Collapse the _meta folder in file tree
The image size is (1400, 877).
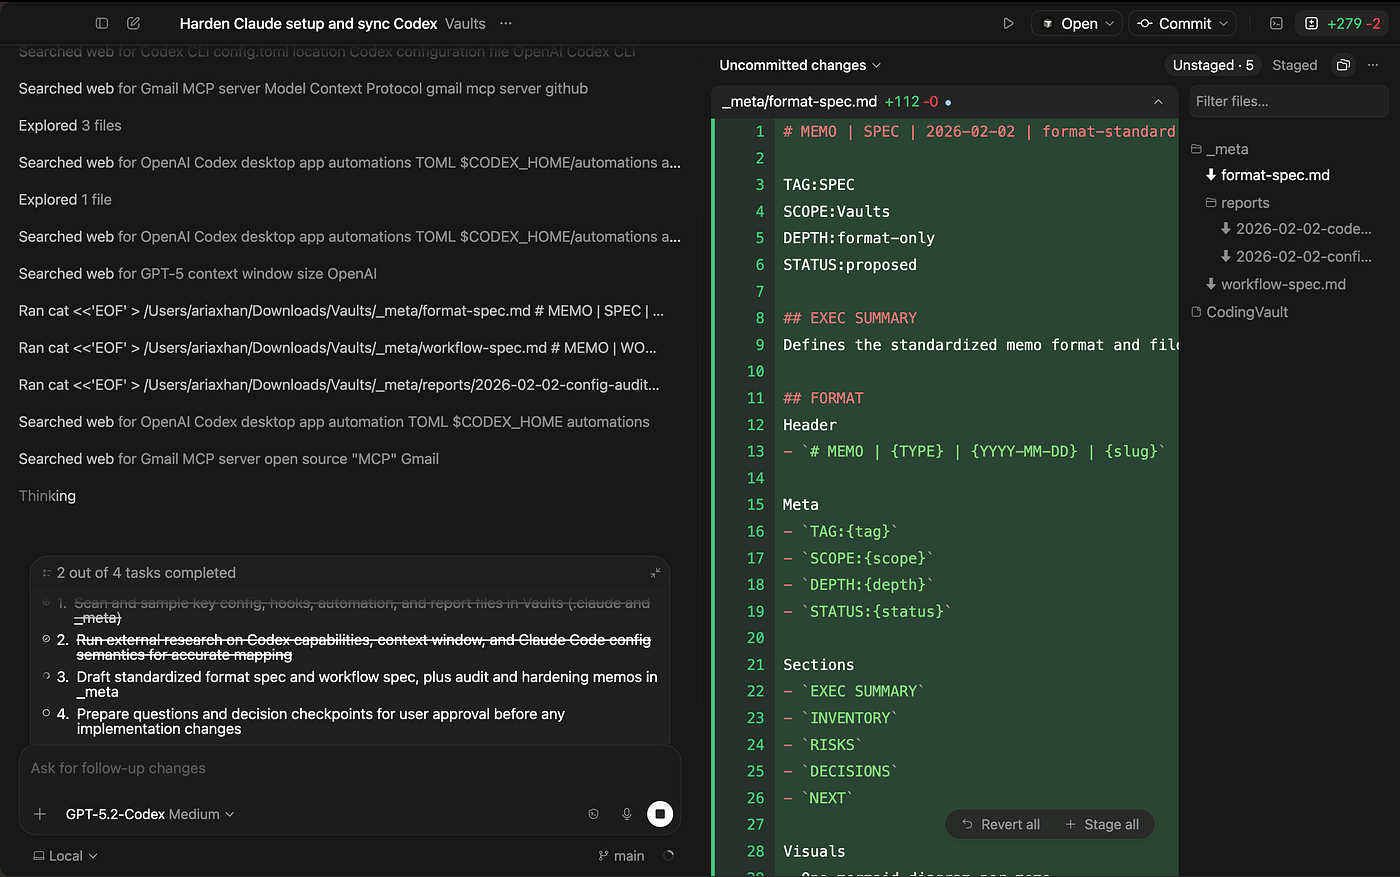pyautogui.click(x=1219, y=149)
